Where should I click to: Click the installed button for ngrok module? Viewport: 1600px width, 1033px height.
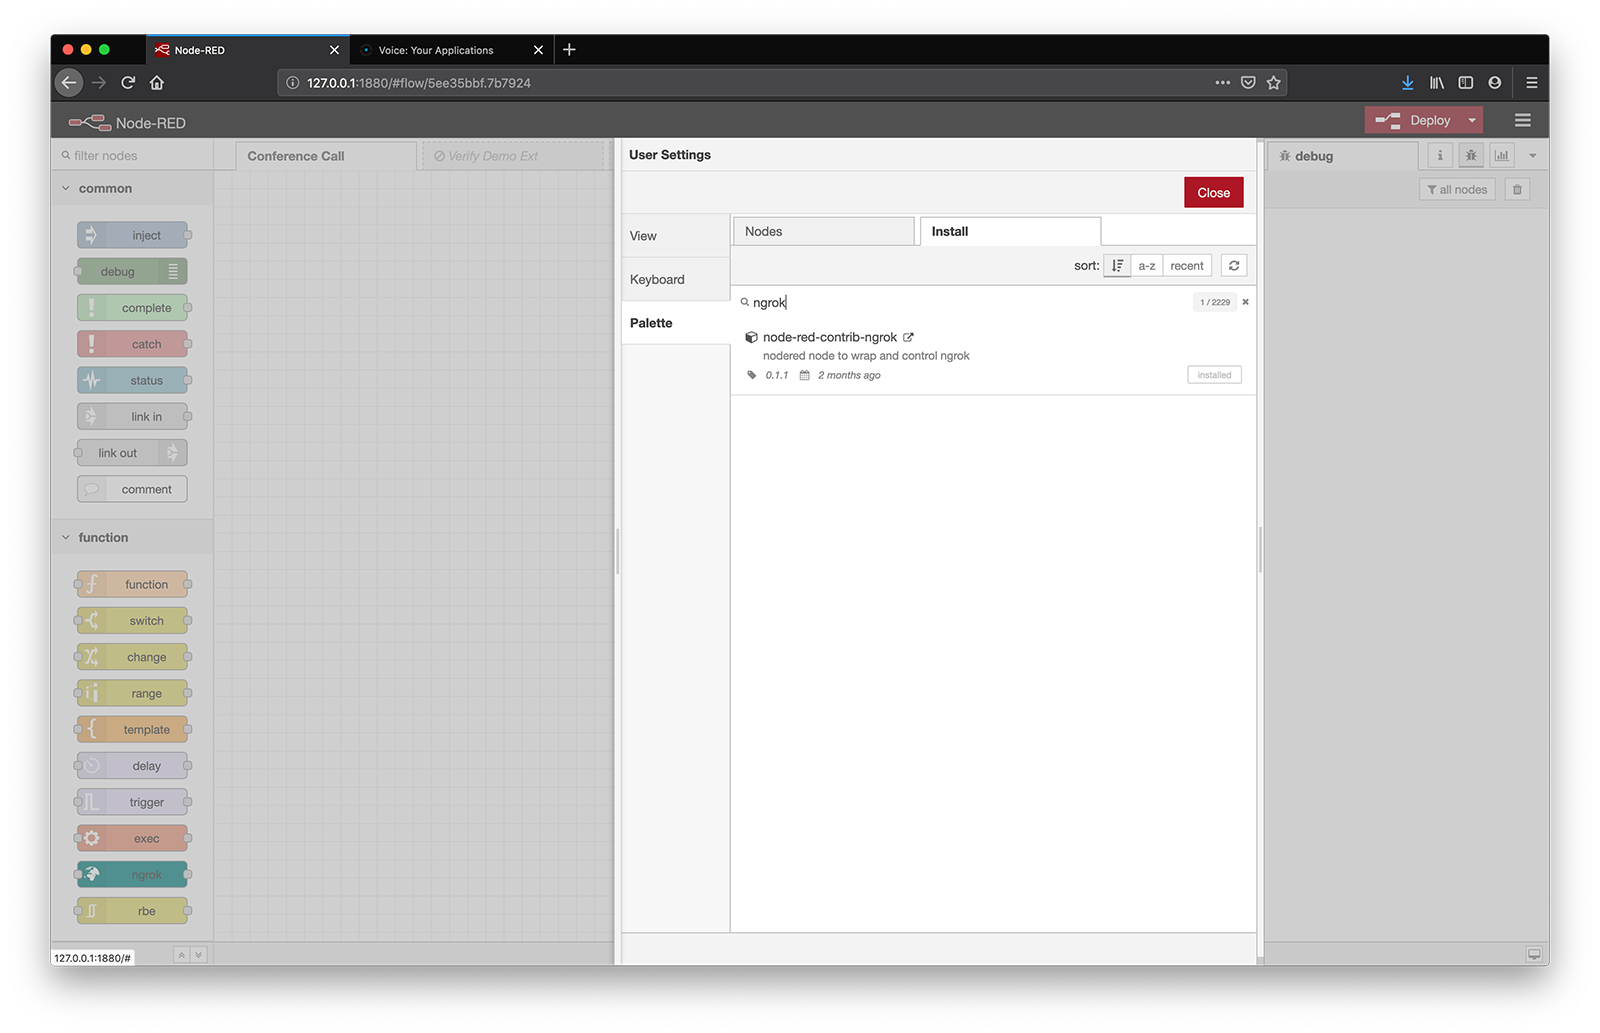[x=1214, y=375]
